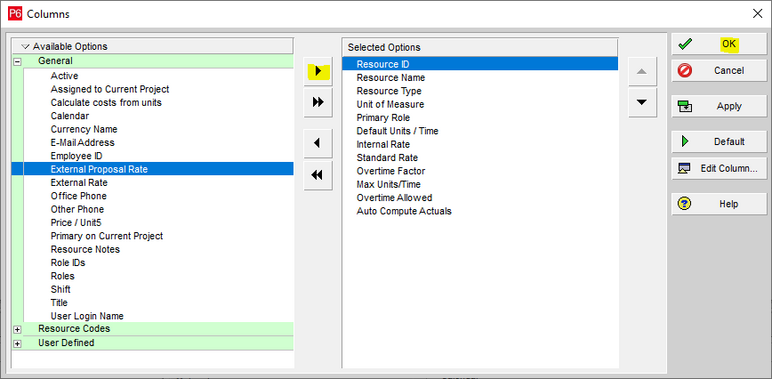Click the remove single column left arrow

(x=318, y=143)
